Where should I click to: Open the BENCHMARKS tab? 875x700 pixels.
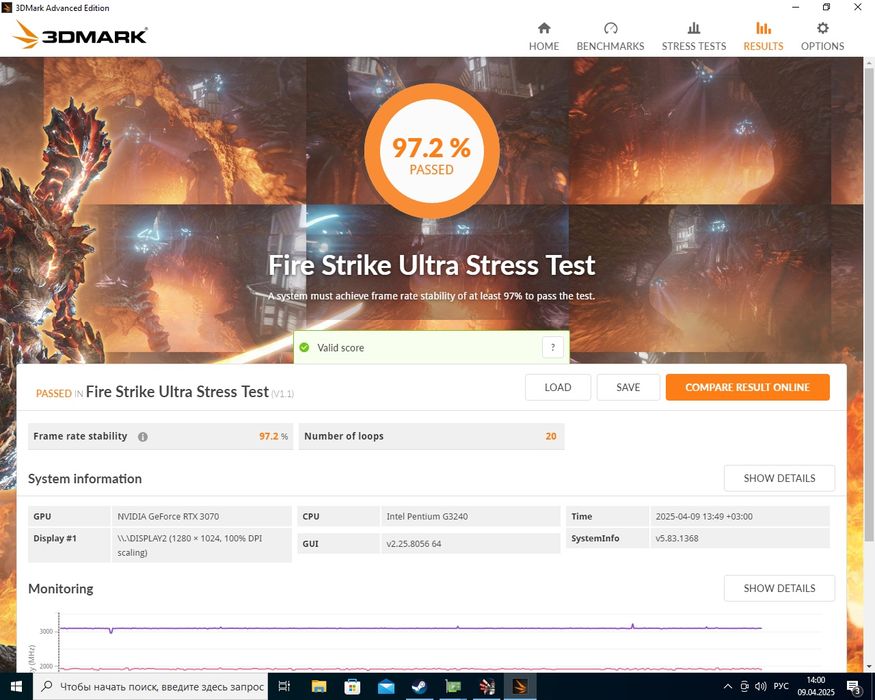coord(610,37)
